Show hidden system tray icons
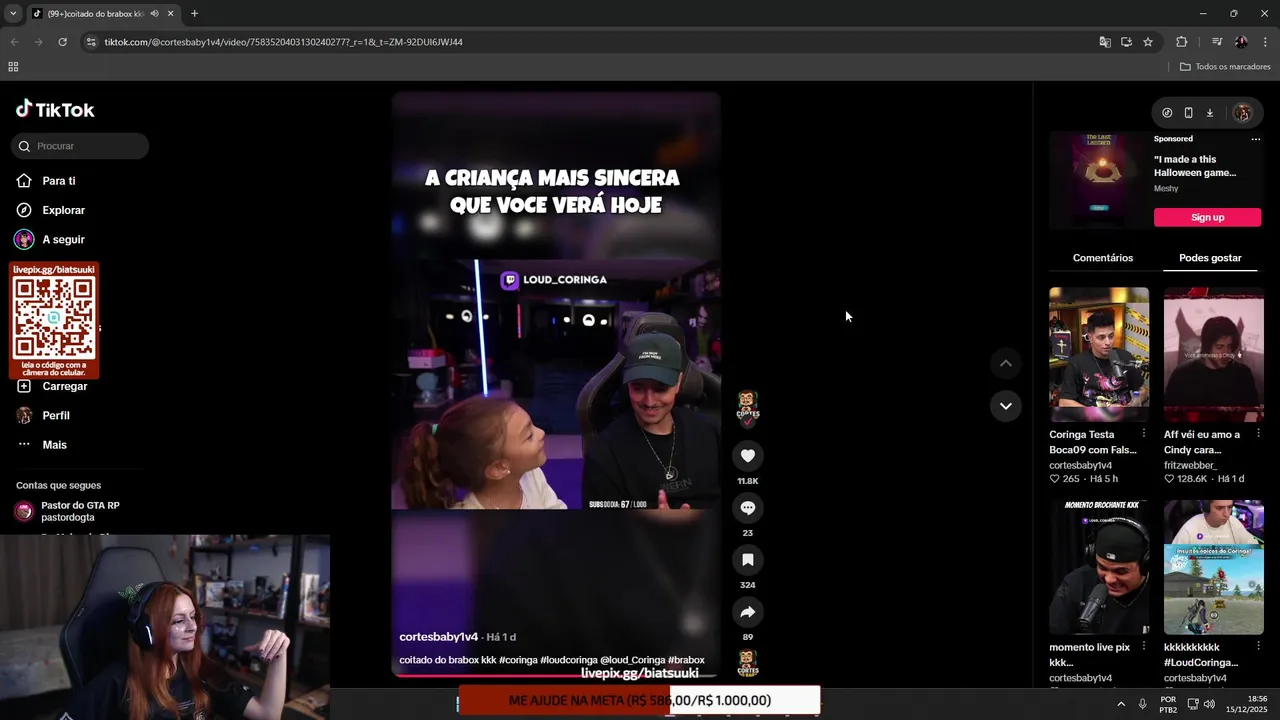1280x720 pixels. (1120, 704)
